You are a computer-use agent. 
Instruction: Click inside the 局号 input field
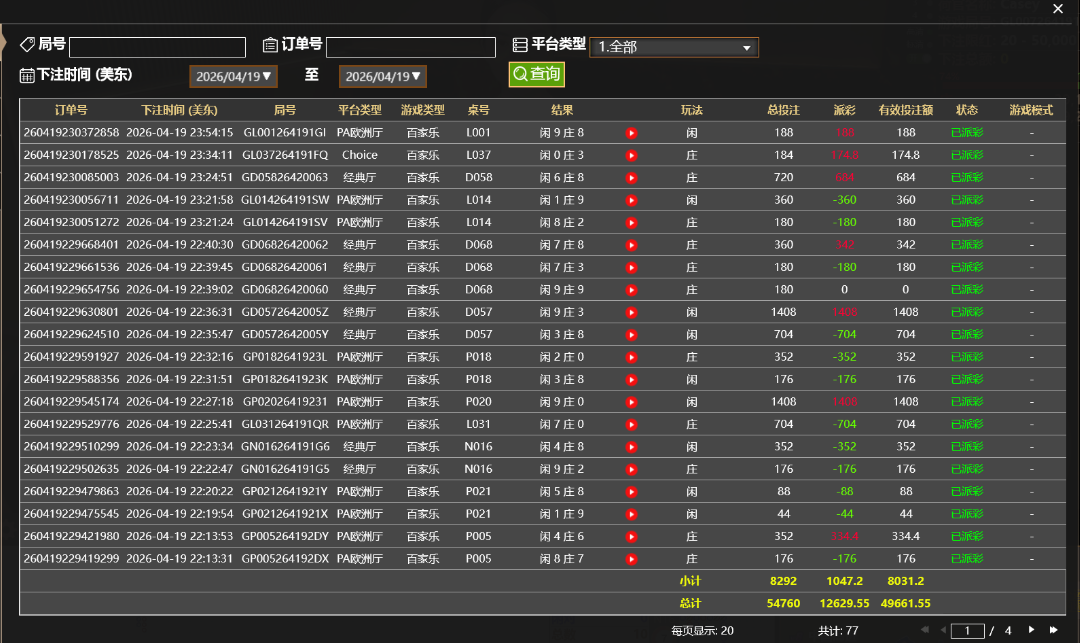point(157,48)
